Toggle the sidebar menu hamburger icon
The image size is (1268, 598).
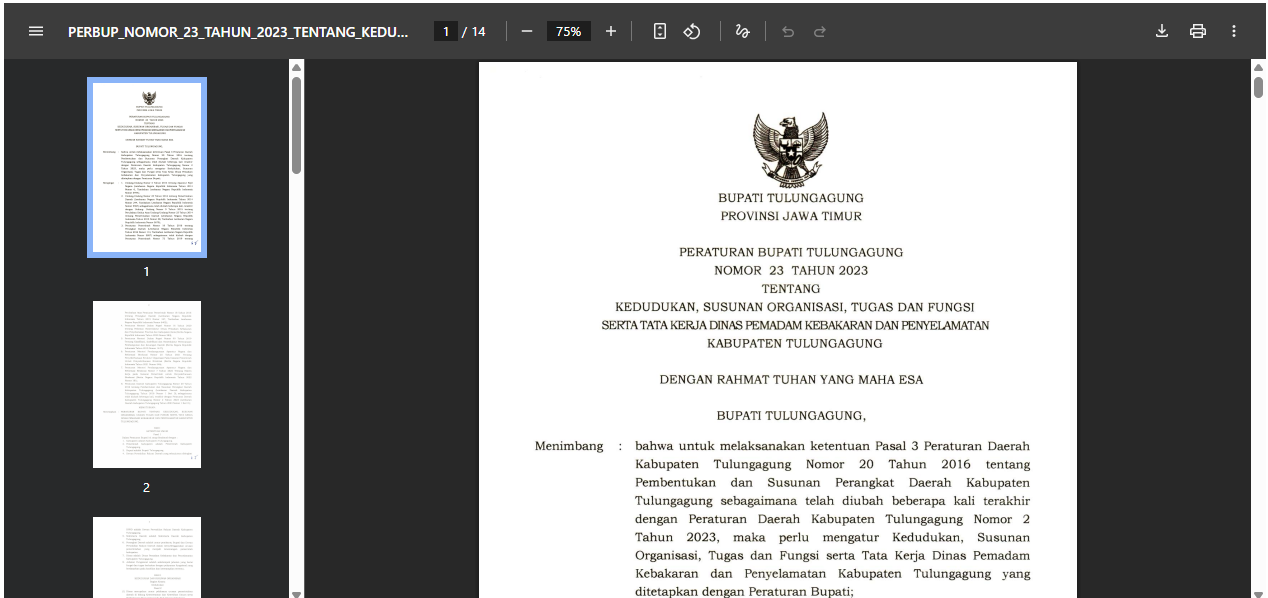click(36, 31)
